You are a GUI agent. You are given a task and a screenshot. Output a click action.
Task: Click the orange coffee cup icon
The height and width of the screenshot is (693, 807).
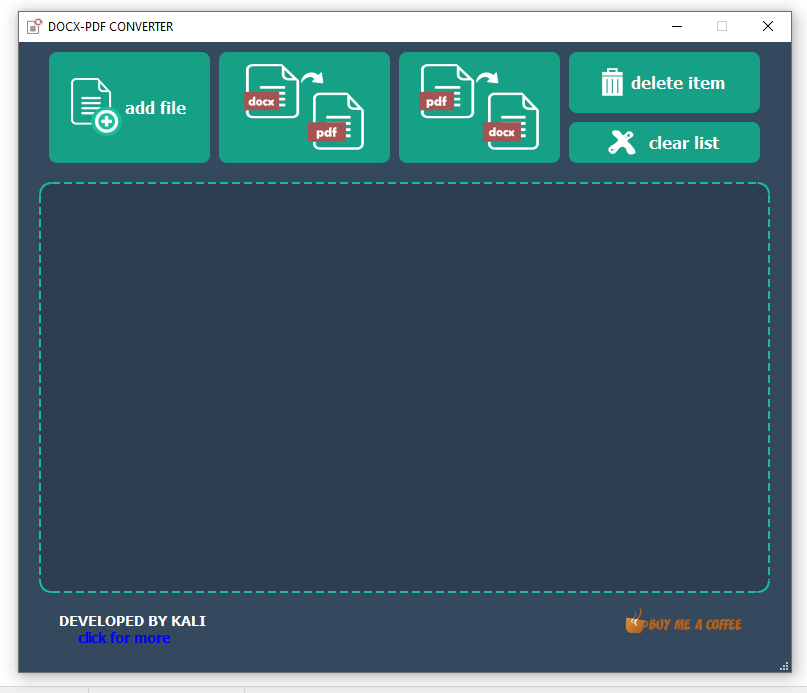coord(634,622)
